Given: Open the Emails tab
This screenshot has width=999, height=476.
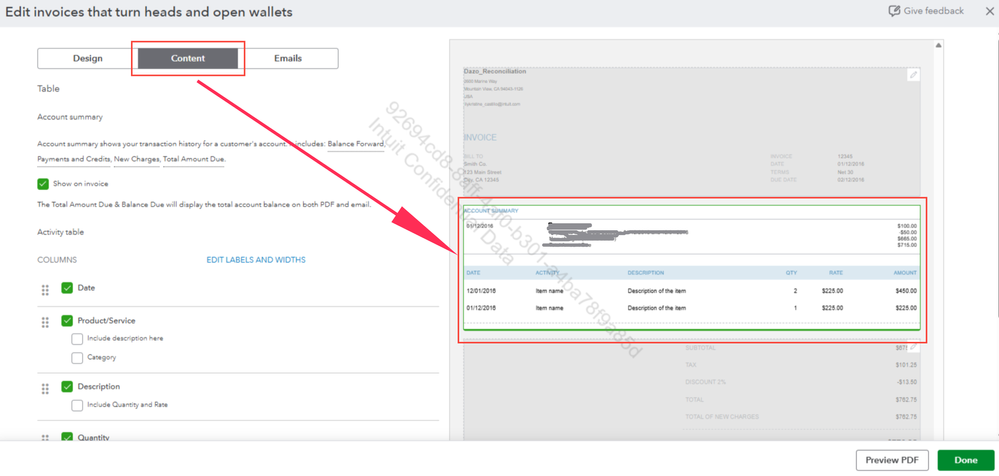Looking at the screenshot, I should click(288, 58).
